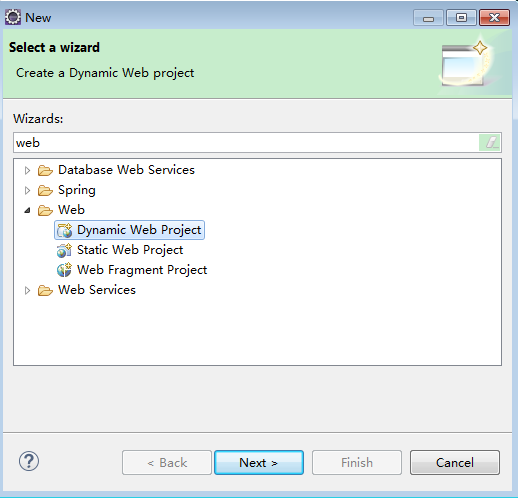Image resolution: width=518 pixels, height=498 pixels.
Task: Click the Web Services folder icon
Action: point(45,290)
